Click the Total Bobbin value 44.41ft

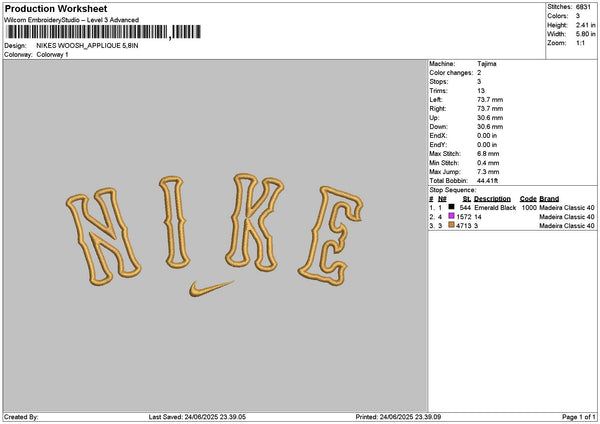488,181
